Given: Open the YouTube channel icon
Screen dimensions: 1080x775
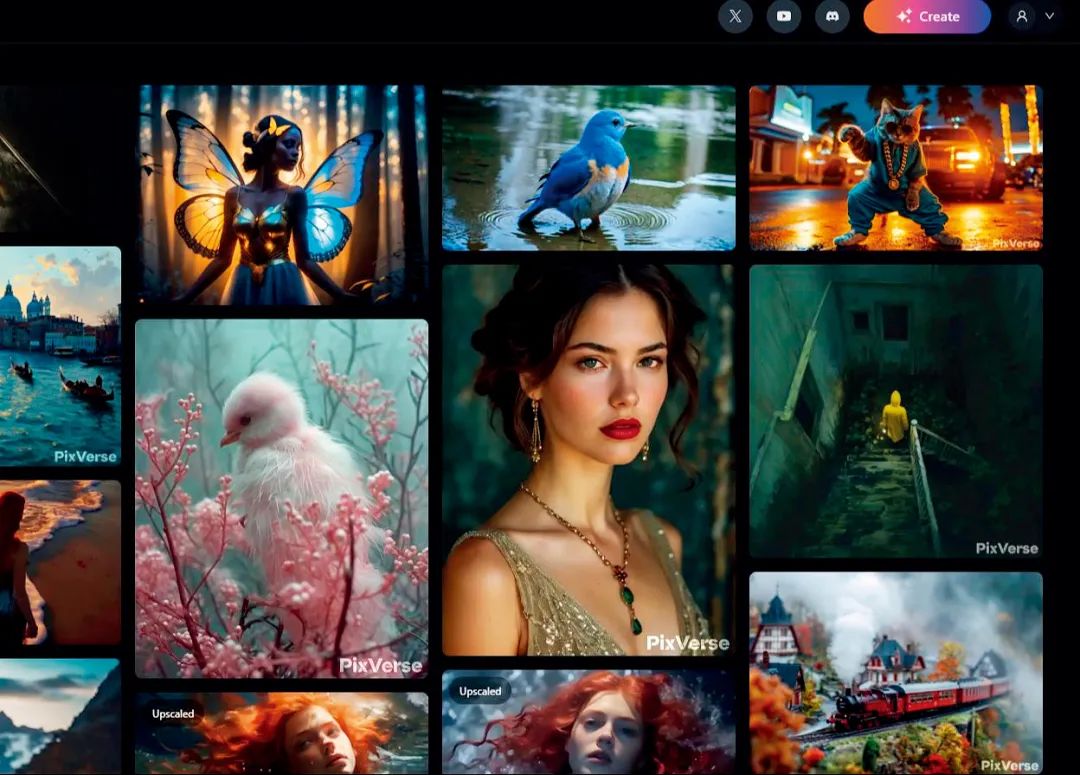Looking at the screenshot, I should pos(784,17).
